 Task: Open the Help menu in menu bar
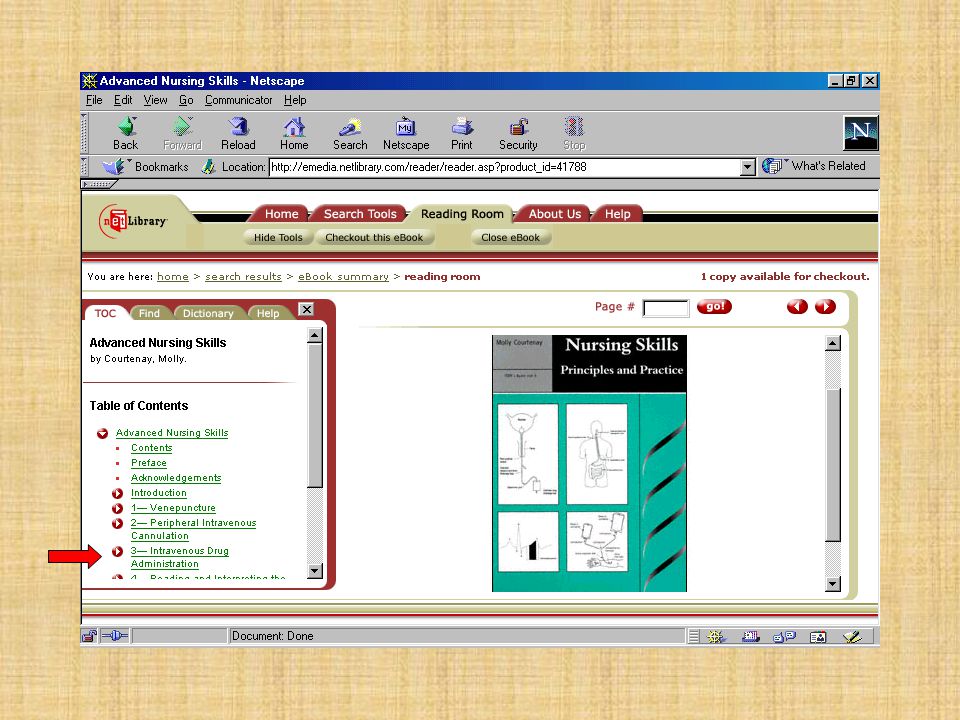(x=295, y=100)
